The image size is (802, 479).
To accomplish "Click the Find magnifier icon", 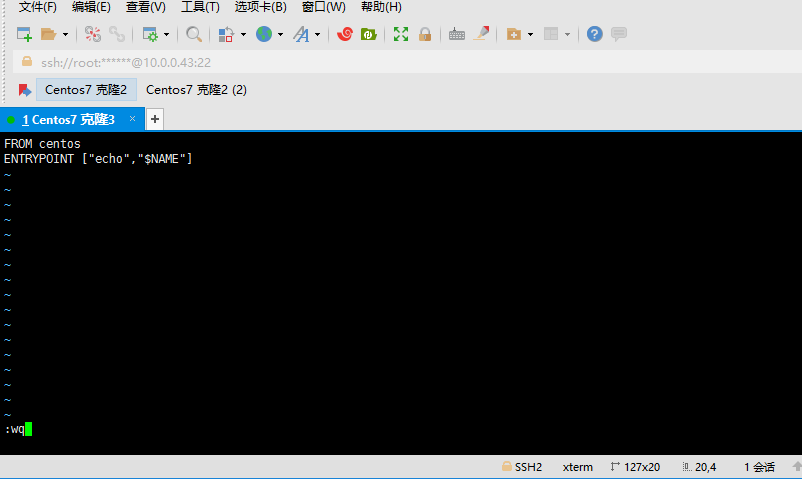I will (x=193, y=34).
